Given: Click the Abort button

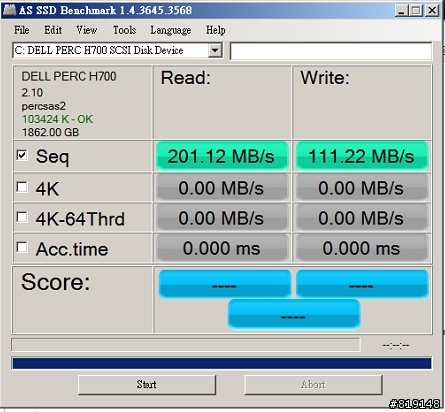Looking at the screenshot, I should point(313,385).
